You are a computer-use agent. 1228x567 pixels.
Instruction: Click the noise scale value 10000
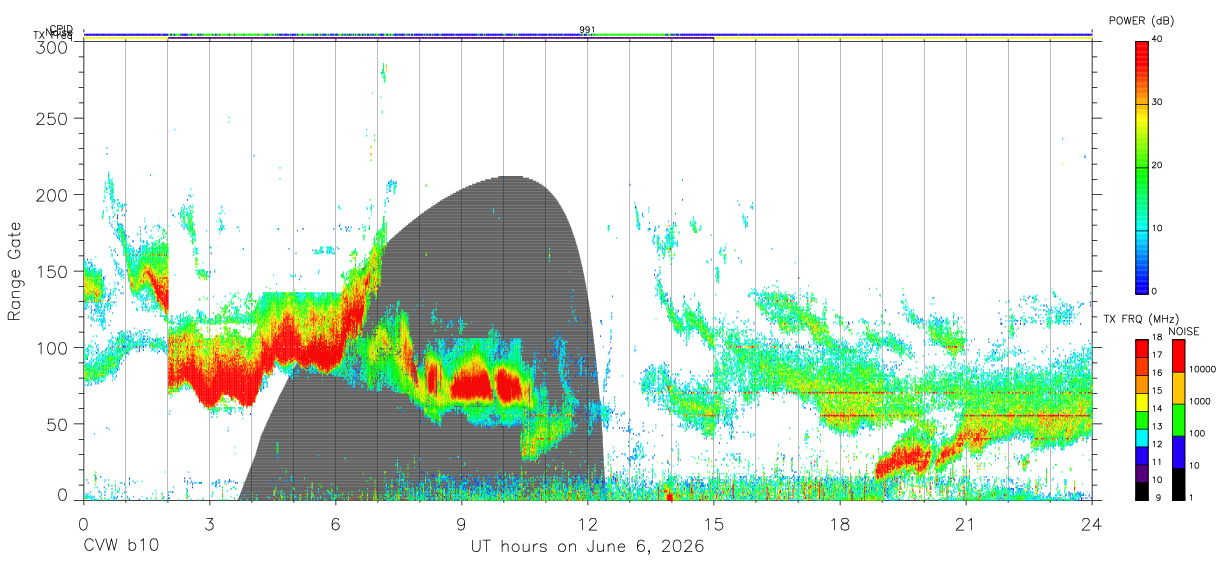coord(1204,369)
